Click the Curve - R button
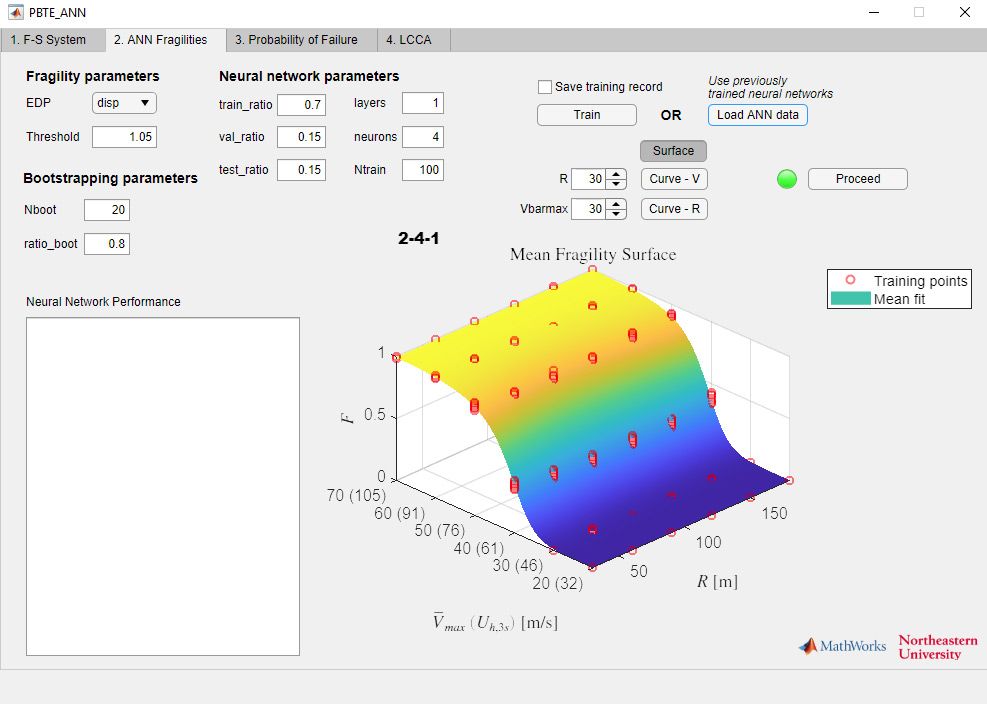This screenshot has height=704, width=987. pos(672,208)
